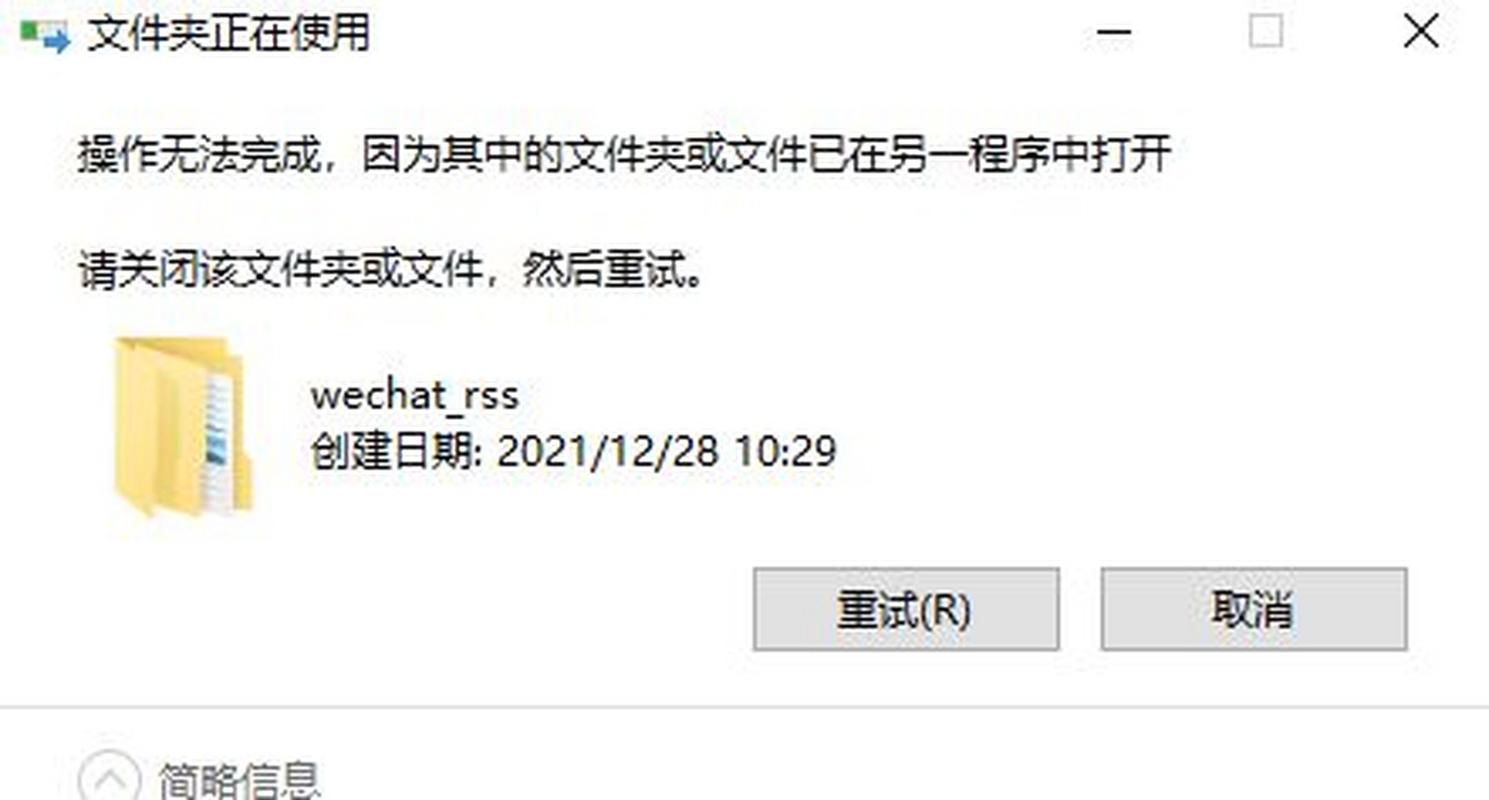Minimize the 文件夹正在使用 dialog
1489x800 pixels.
(x=1113, y=33)
